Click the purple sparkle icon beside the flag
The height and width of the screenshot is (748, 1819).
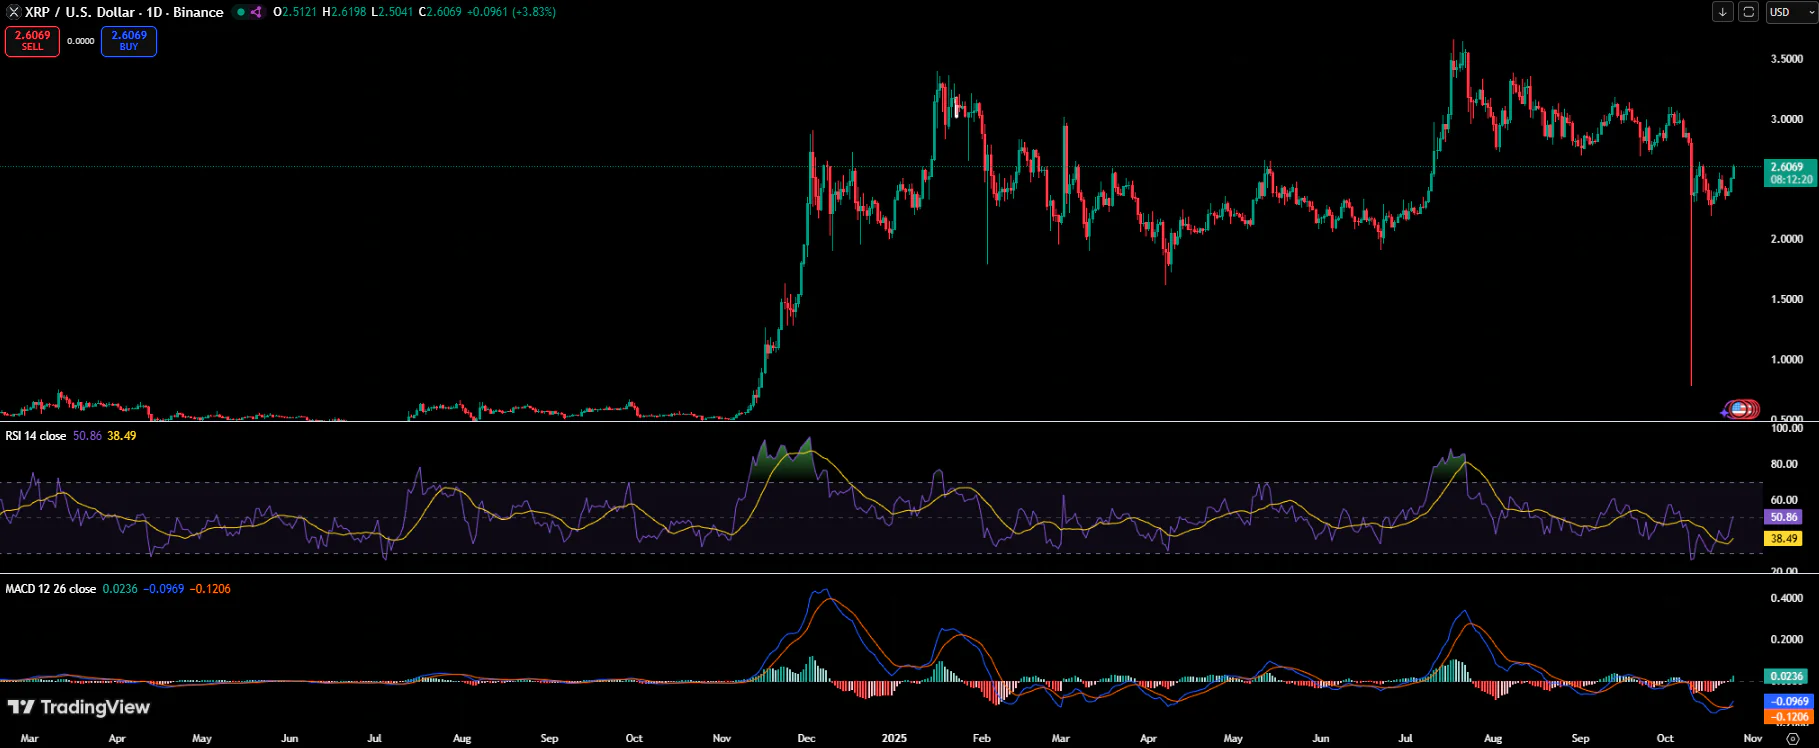(x=1726, y=411)
